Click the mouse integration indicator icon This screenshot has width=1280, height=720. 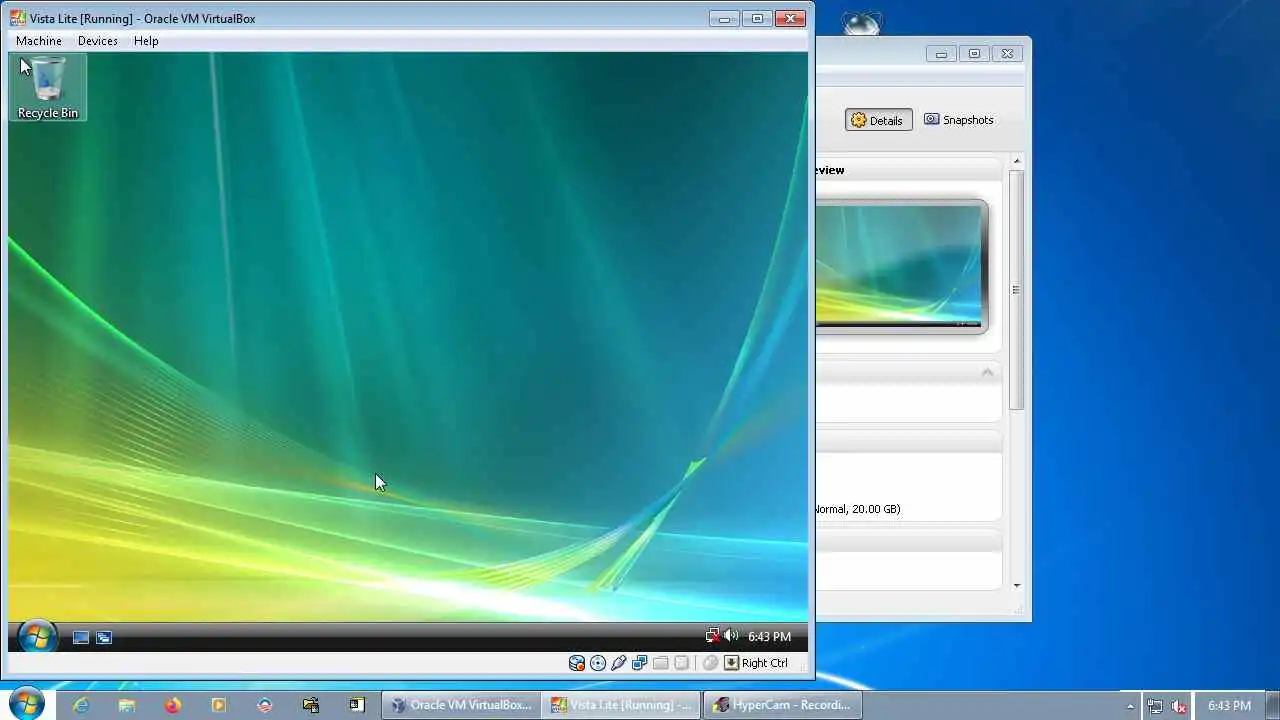710,663
